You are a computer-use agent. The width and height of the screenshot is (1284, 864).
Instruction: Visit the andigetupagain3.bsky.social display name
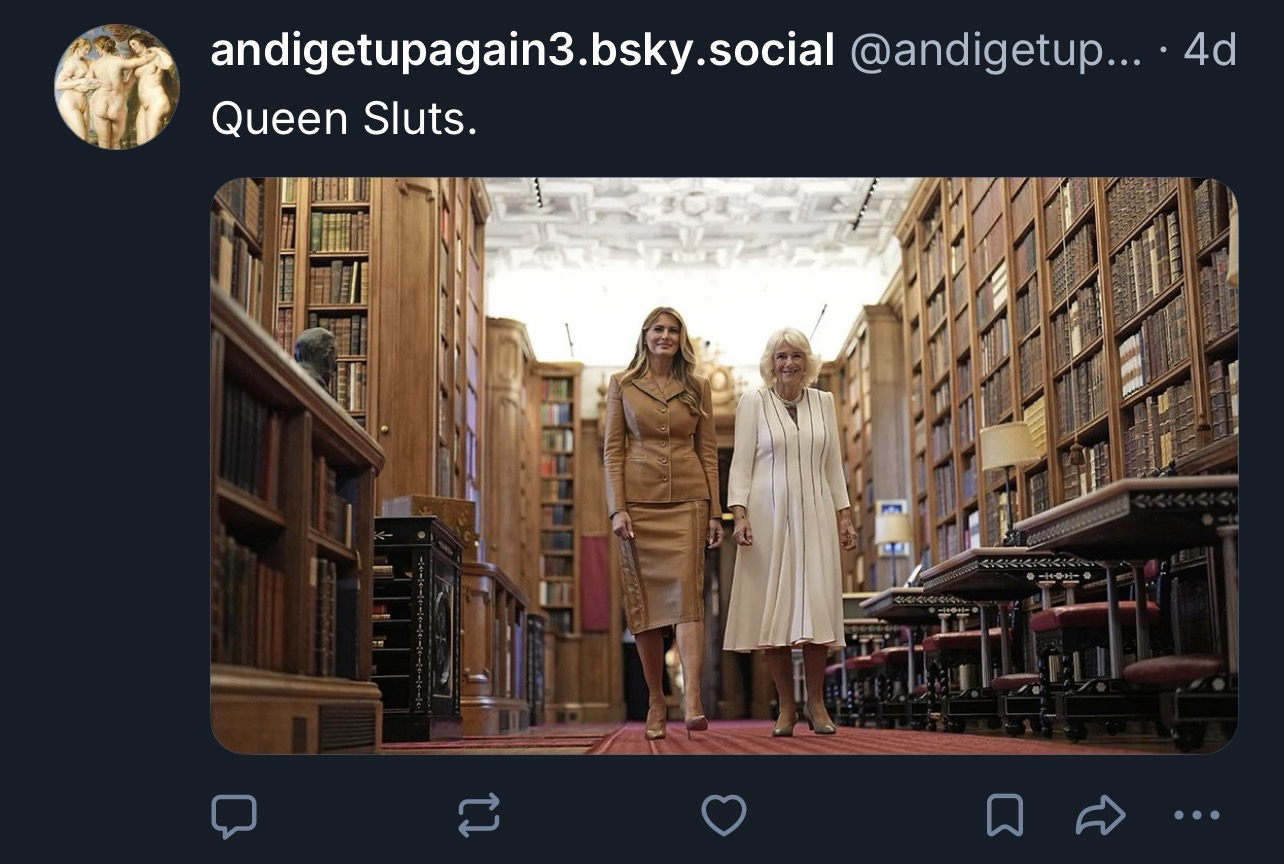tap(522, 50)
